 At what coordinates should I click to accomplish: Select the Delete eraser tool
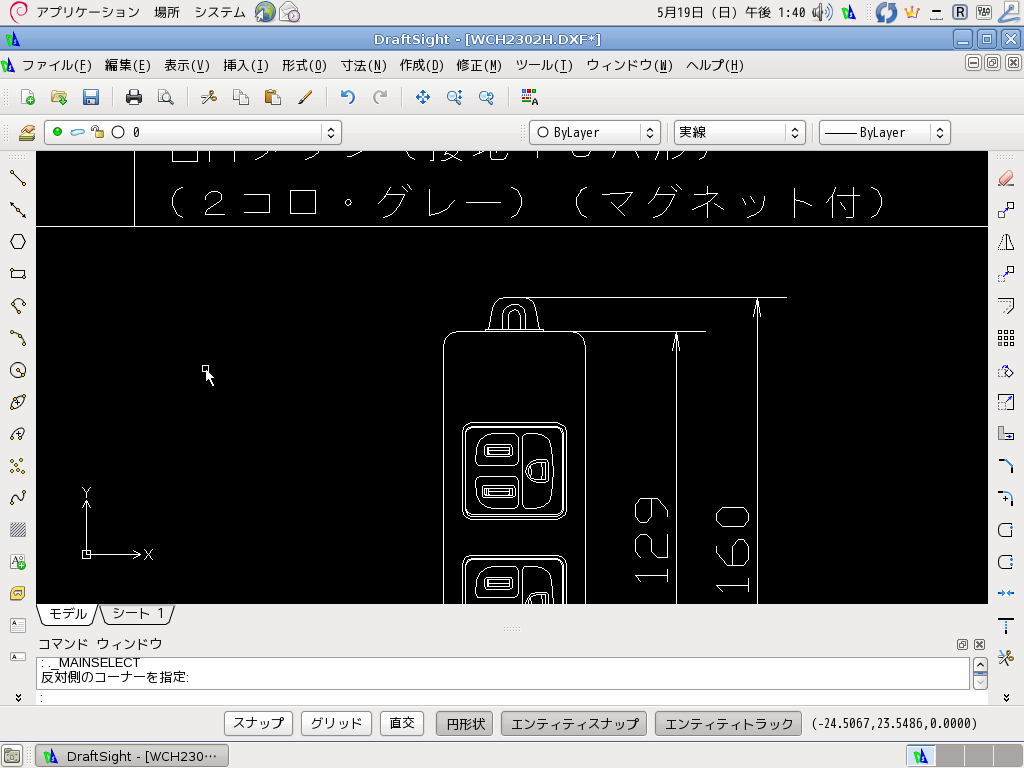click(x=1006, y=178)
